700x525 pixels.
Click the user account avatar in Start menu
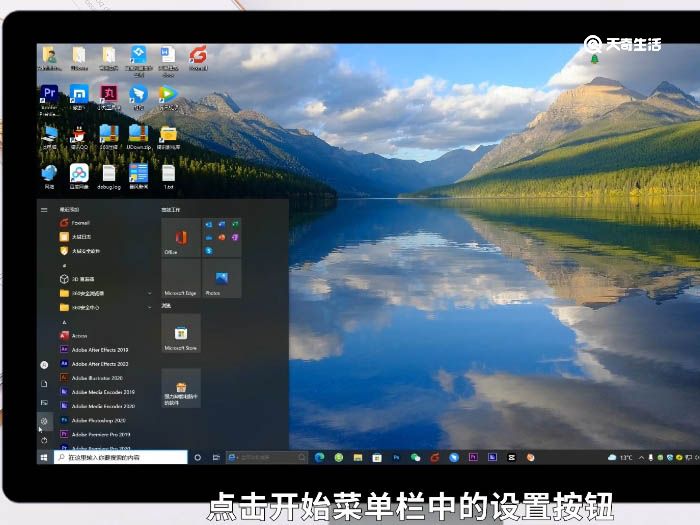tap(44, 364)
